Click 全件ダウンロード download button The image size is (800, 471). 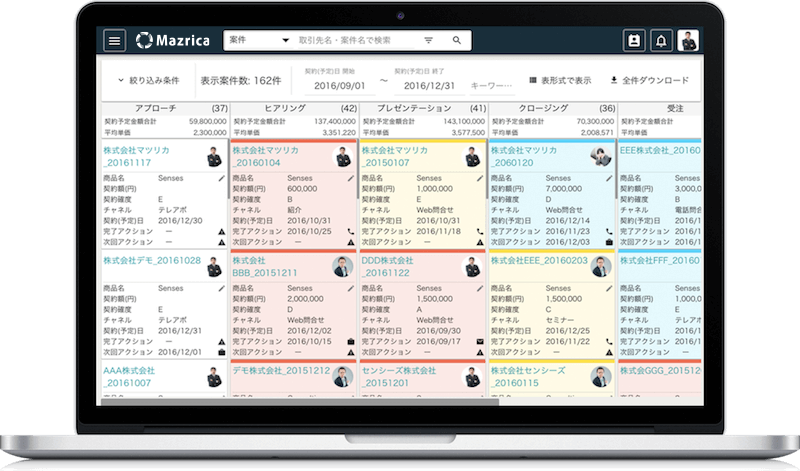(x=649, y=80)
